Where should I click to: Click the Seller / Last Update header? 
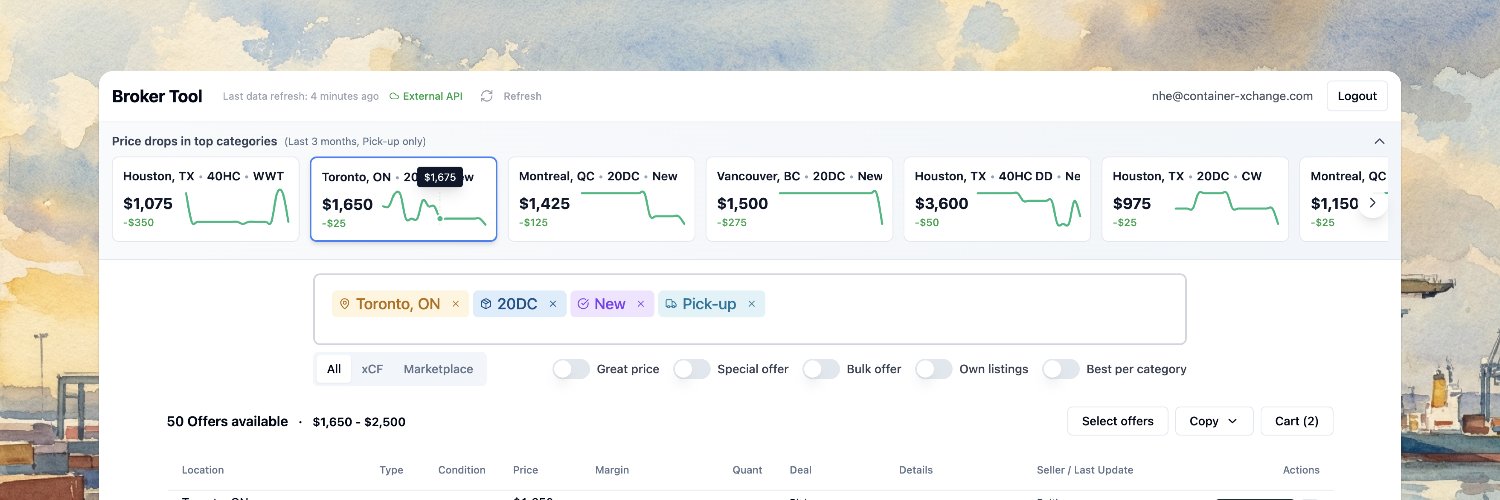(x=1085, y=470)
